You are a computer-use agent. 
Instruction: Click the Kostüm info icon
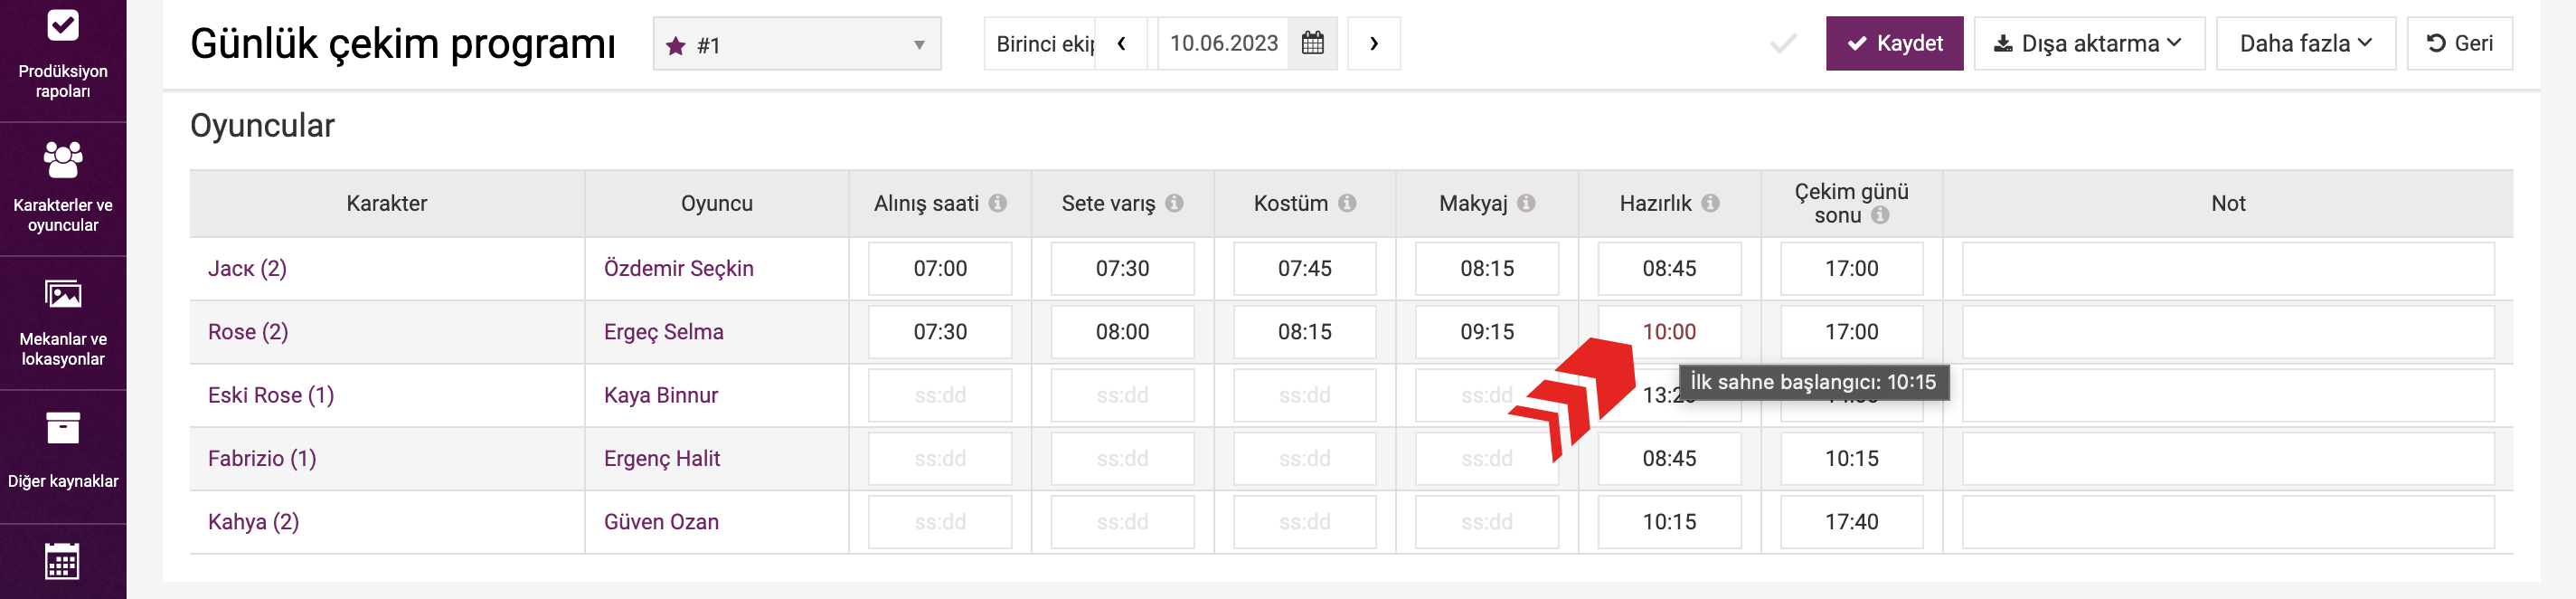(1347, 203)
